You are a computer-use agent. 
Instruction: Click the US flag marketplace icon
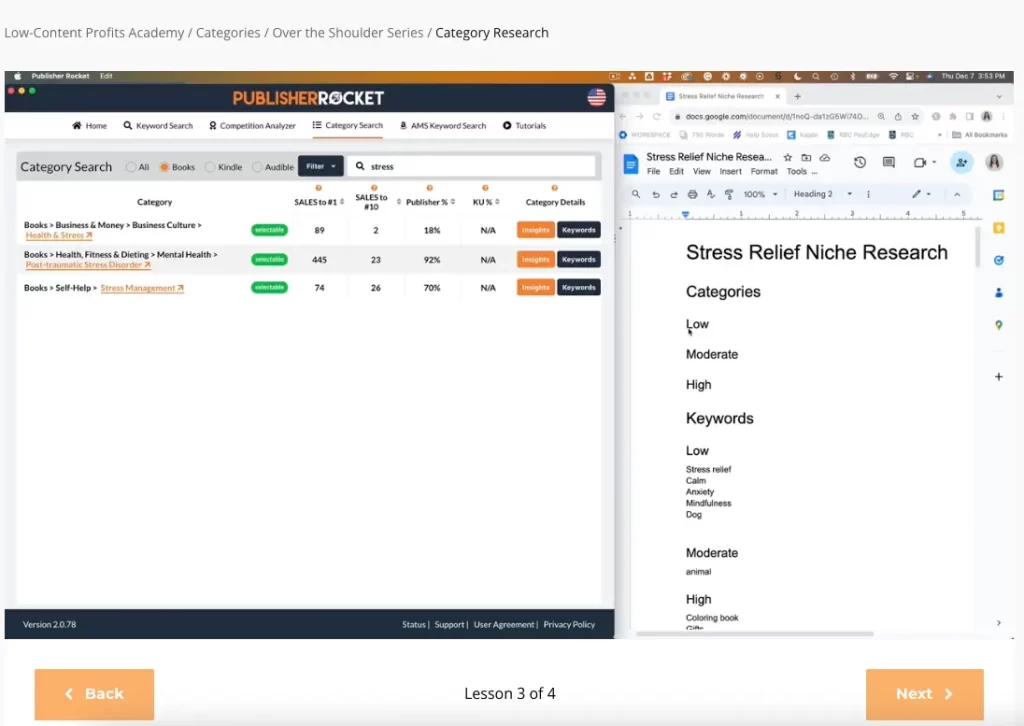point(596,97)
